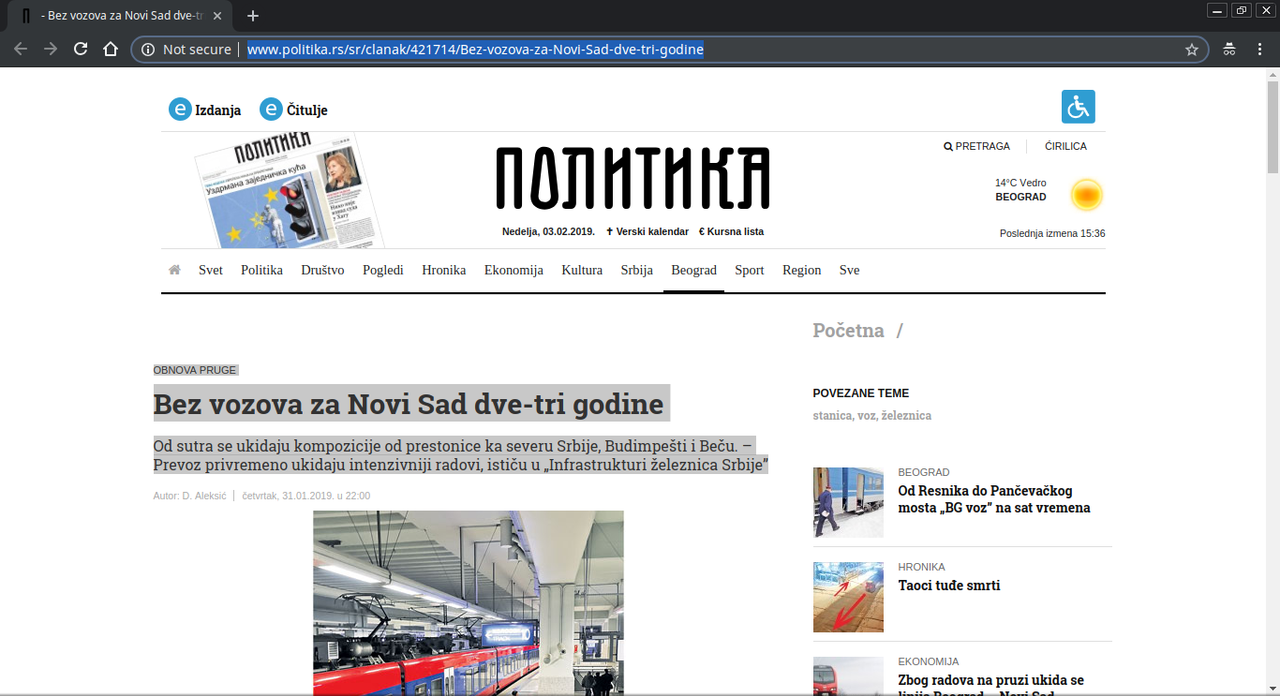Viewport: 1280px width, 696px height.
Task: Open the Region section
Action: tap(802, 270)
